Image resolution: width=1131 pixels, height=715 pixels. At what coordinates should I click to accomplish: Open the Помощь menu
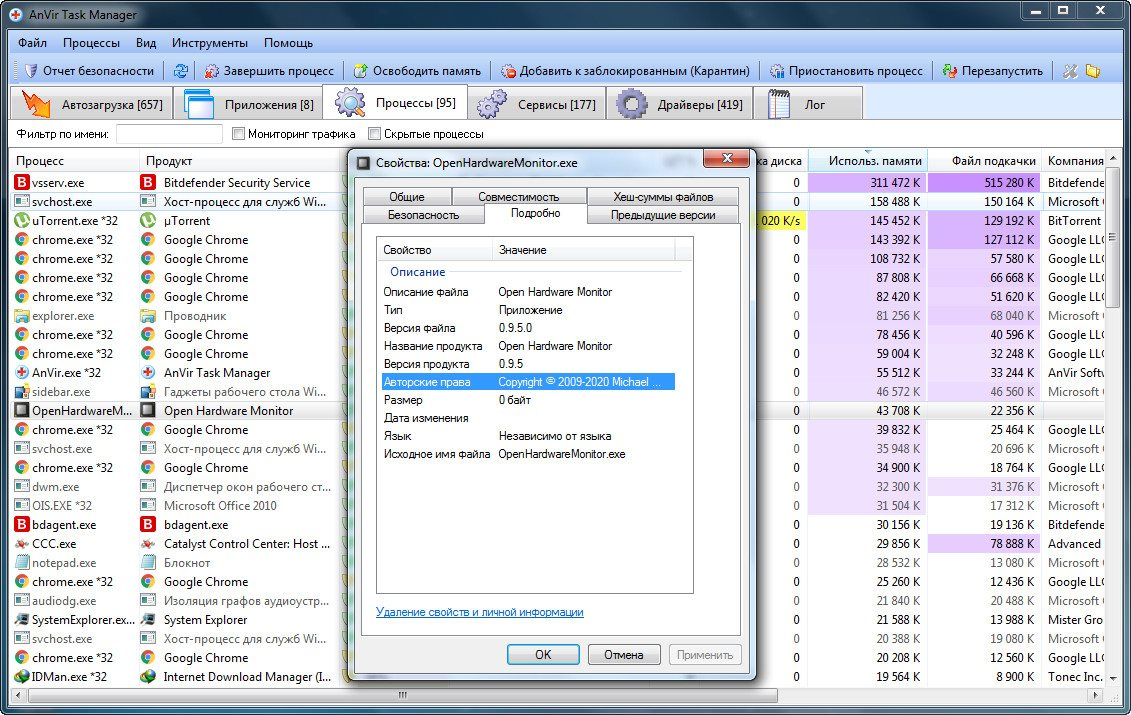(x=288, y=43)
